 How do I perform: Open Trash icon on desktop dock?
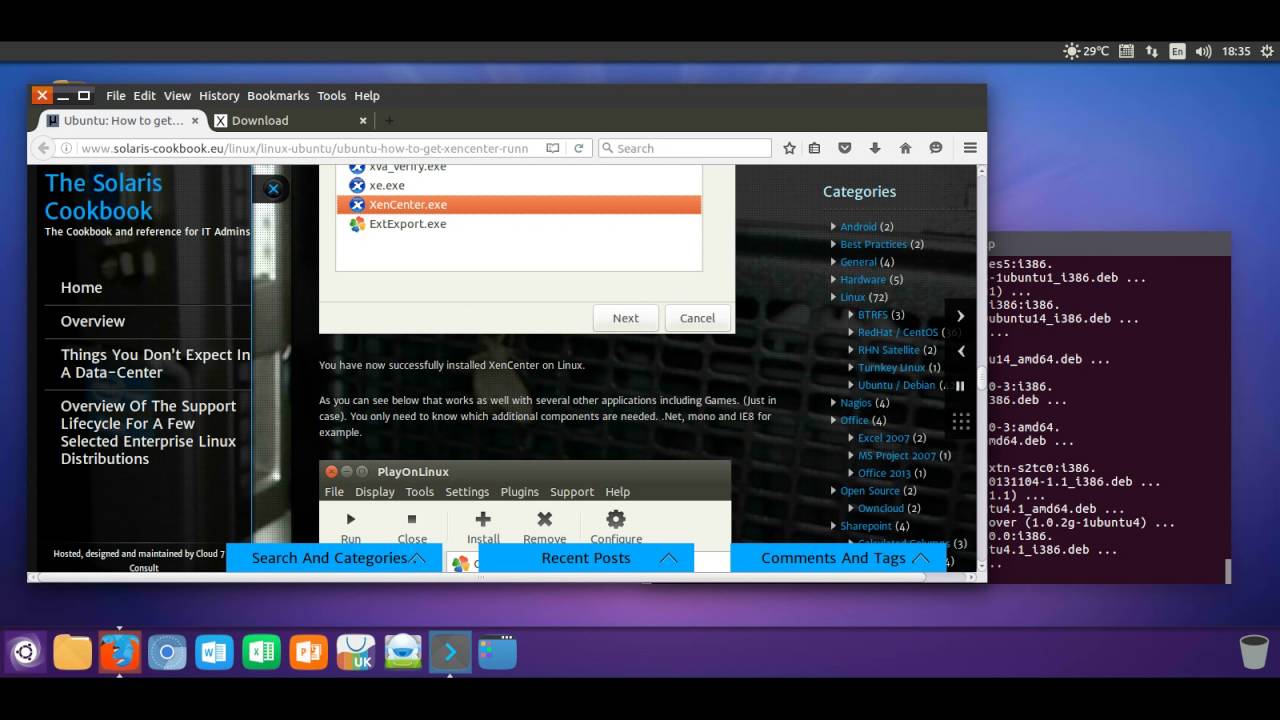click(1253, 652)
